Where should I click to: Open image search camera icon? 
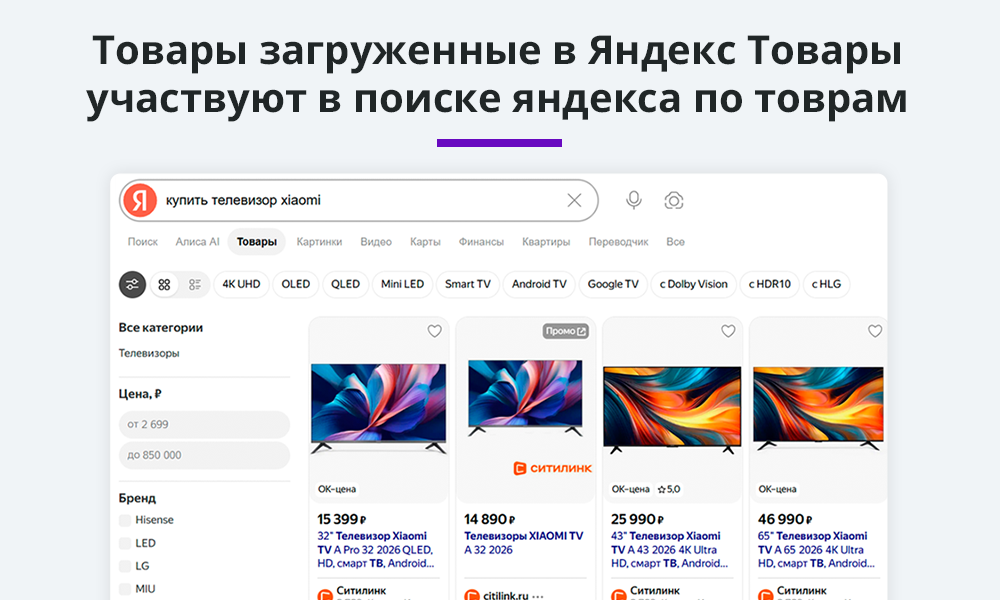click(x=673, y=200)
